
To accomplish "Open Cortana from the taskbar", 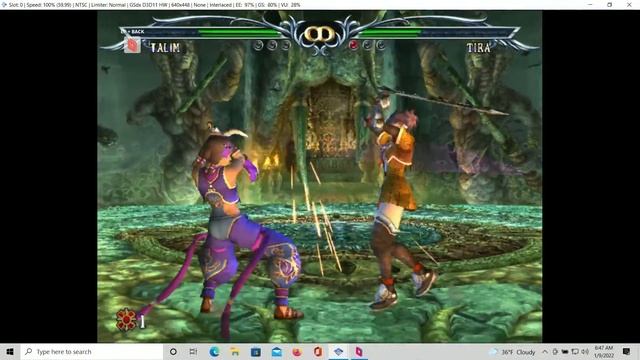I will tap(173, 351).
